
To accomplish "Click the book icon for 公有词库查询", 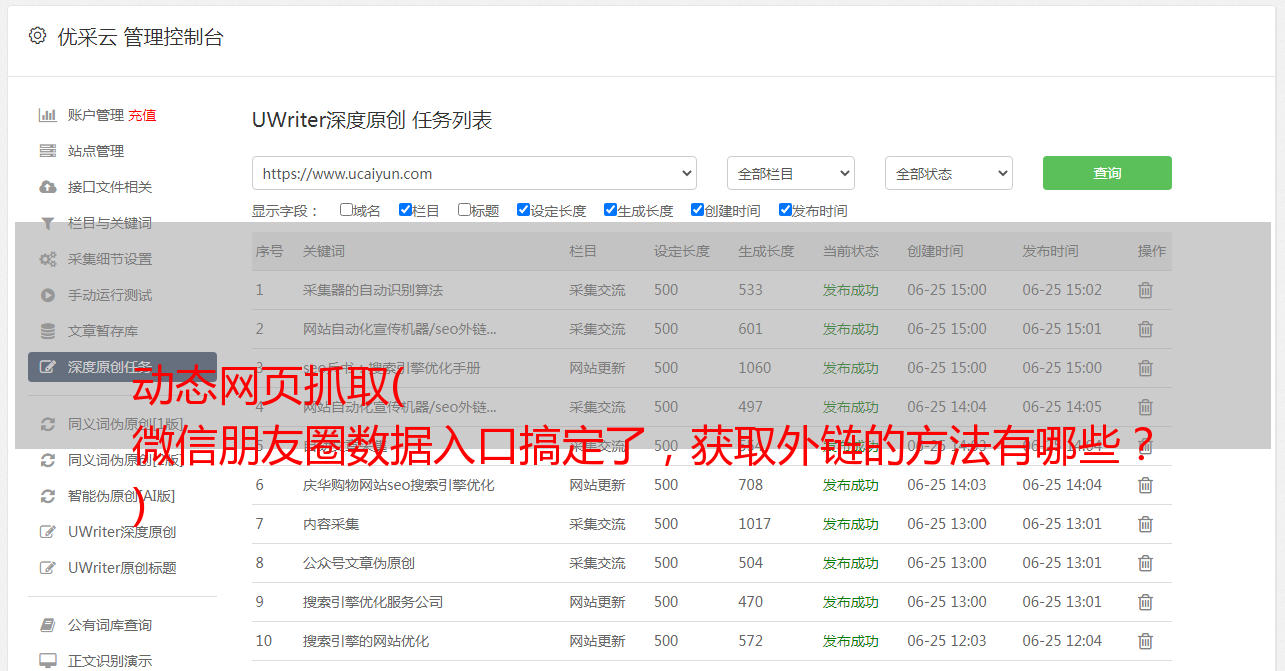I will pyautogui.click(x=47, y=625).
